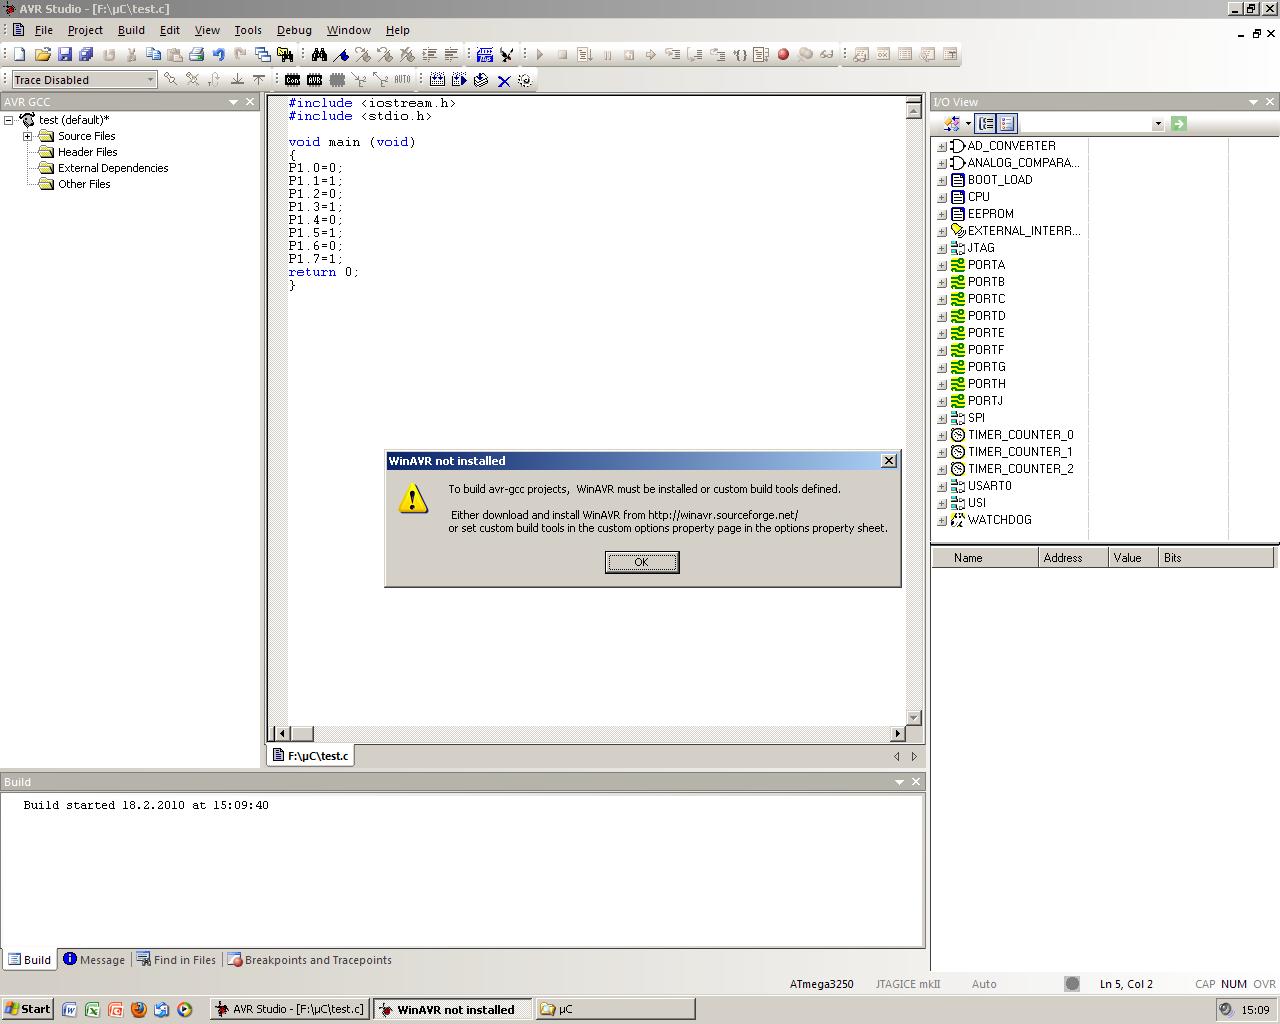Switch to Breakpoints and Tracepoints tab
The width and height of the screenshot is (1280, 1024).
[x=310, y=960]
